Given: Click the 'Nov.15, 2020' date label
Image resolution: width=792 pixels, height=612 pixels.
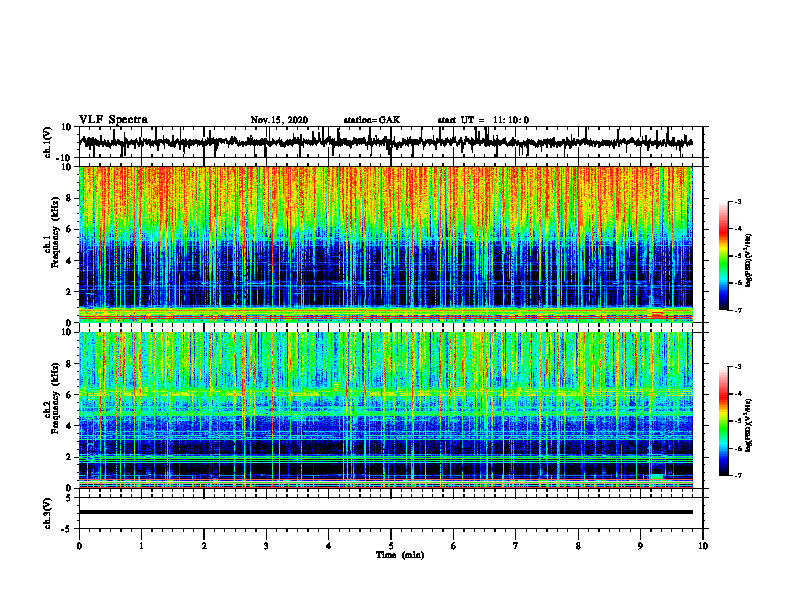Looking at the screenshot, I should [x=279, y=120].
